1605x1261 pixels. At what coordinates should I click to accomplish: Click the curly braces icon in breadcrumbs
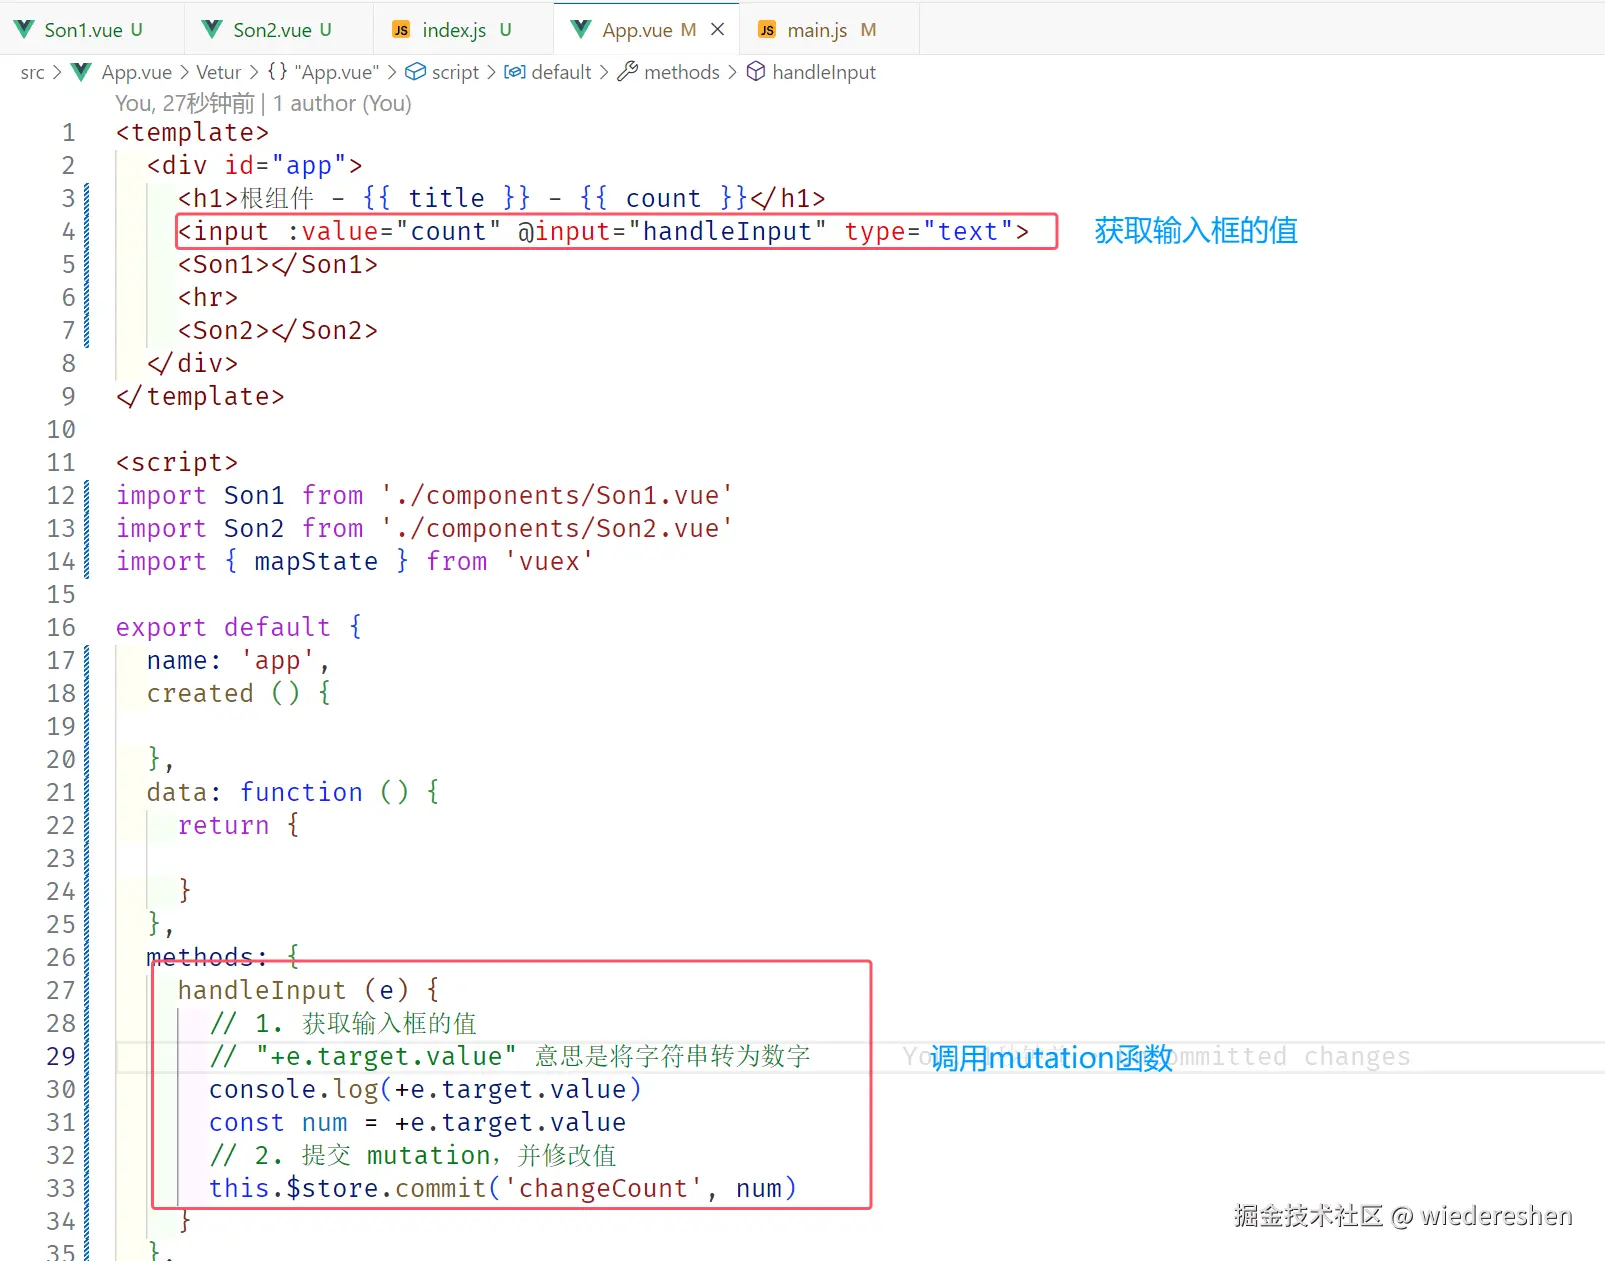[x=277, y=72]
